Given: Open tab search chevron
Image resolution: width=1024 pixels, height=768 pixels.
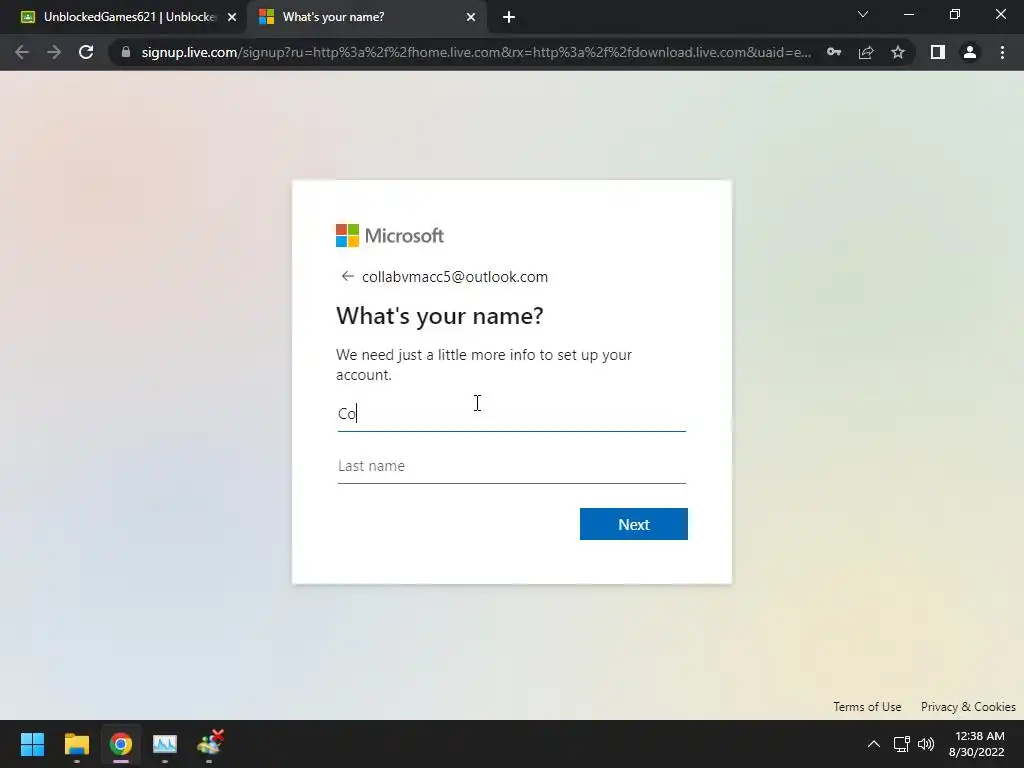Looking at the screenshot, I should (x=863, y=14).
